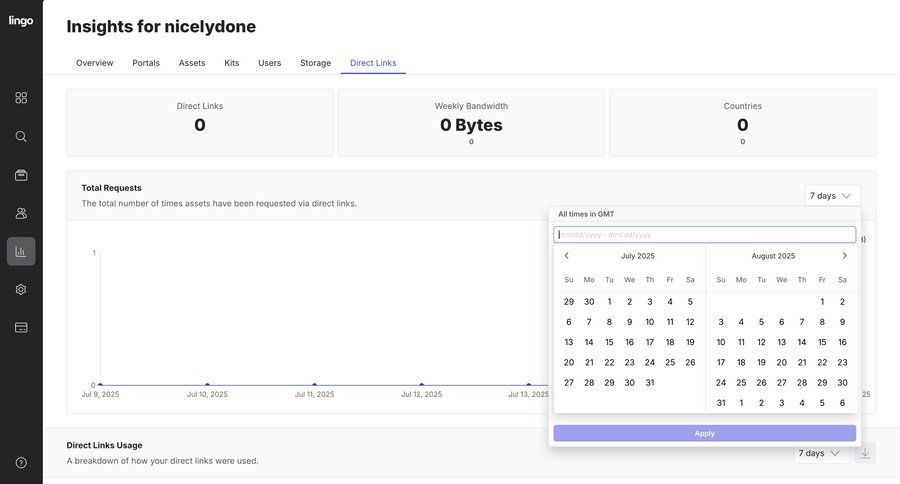The width and height of the screenshot is (900, 484).
Task: Click the Apply button
Action: click(x=704, y=433)
